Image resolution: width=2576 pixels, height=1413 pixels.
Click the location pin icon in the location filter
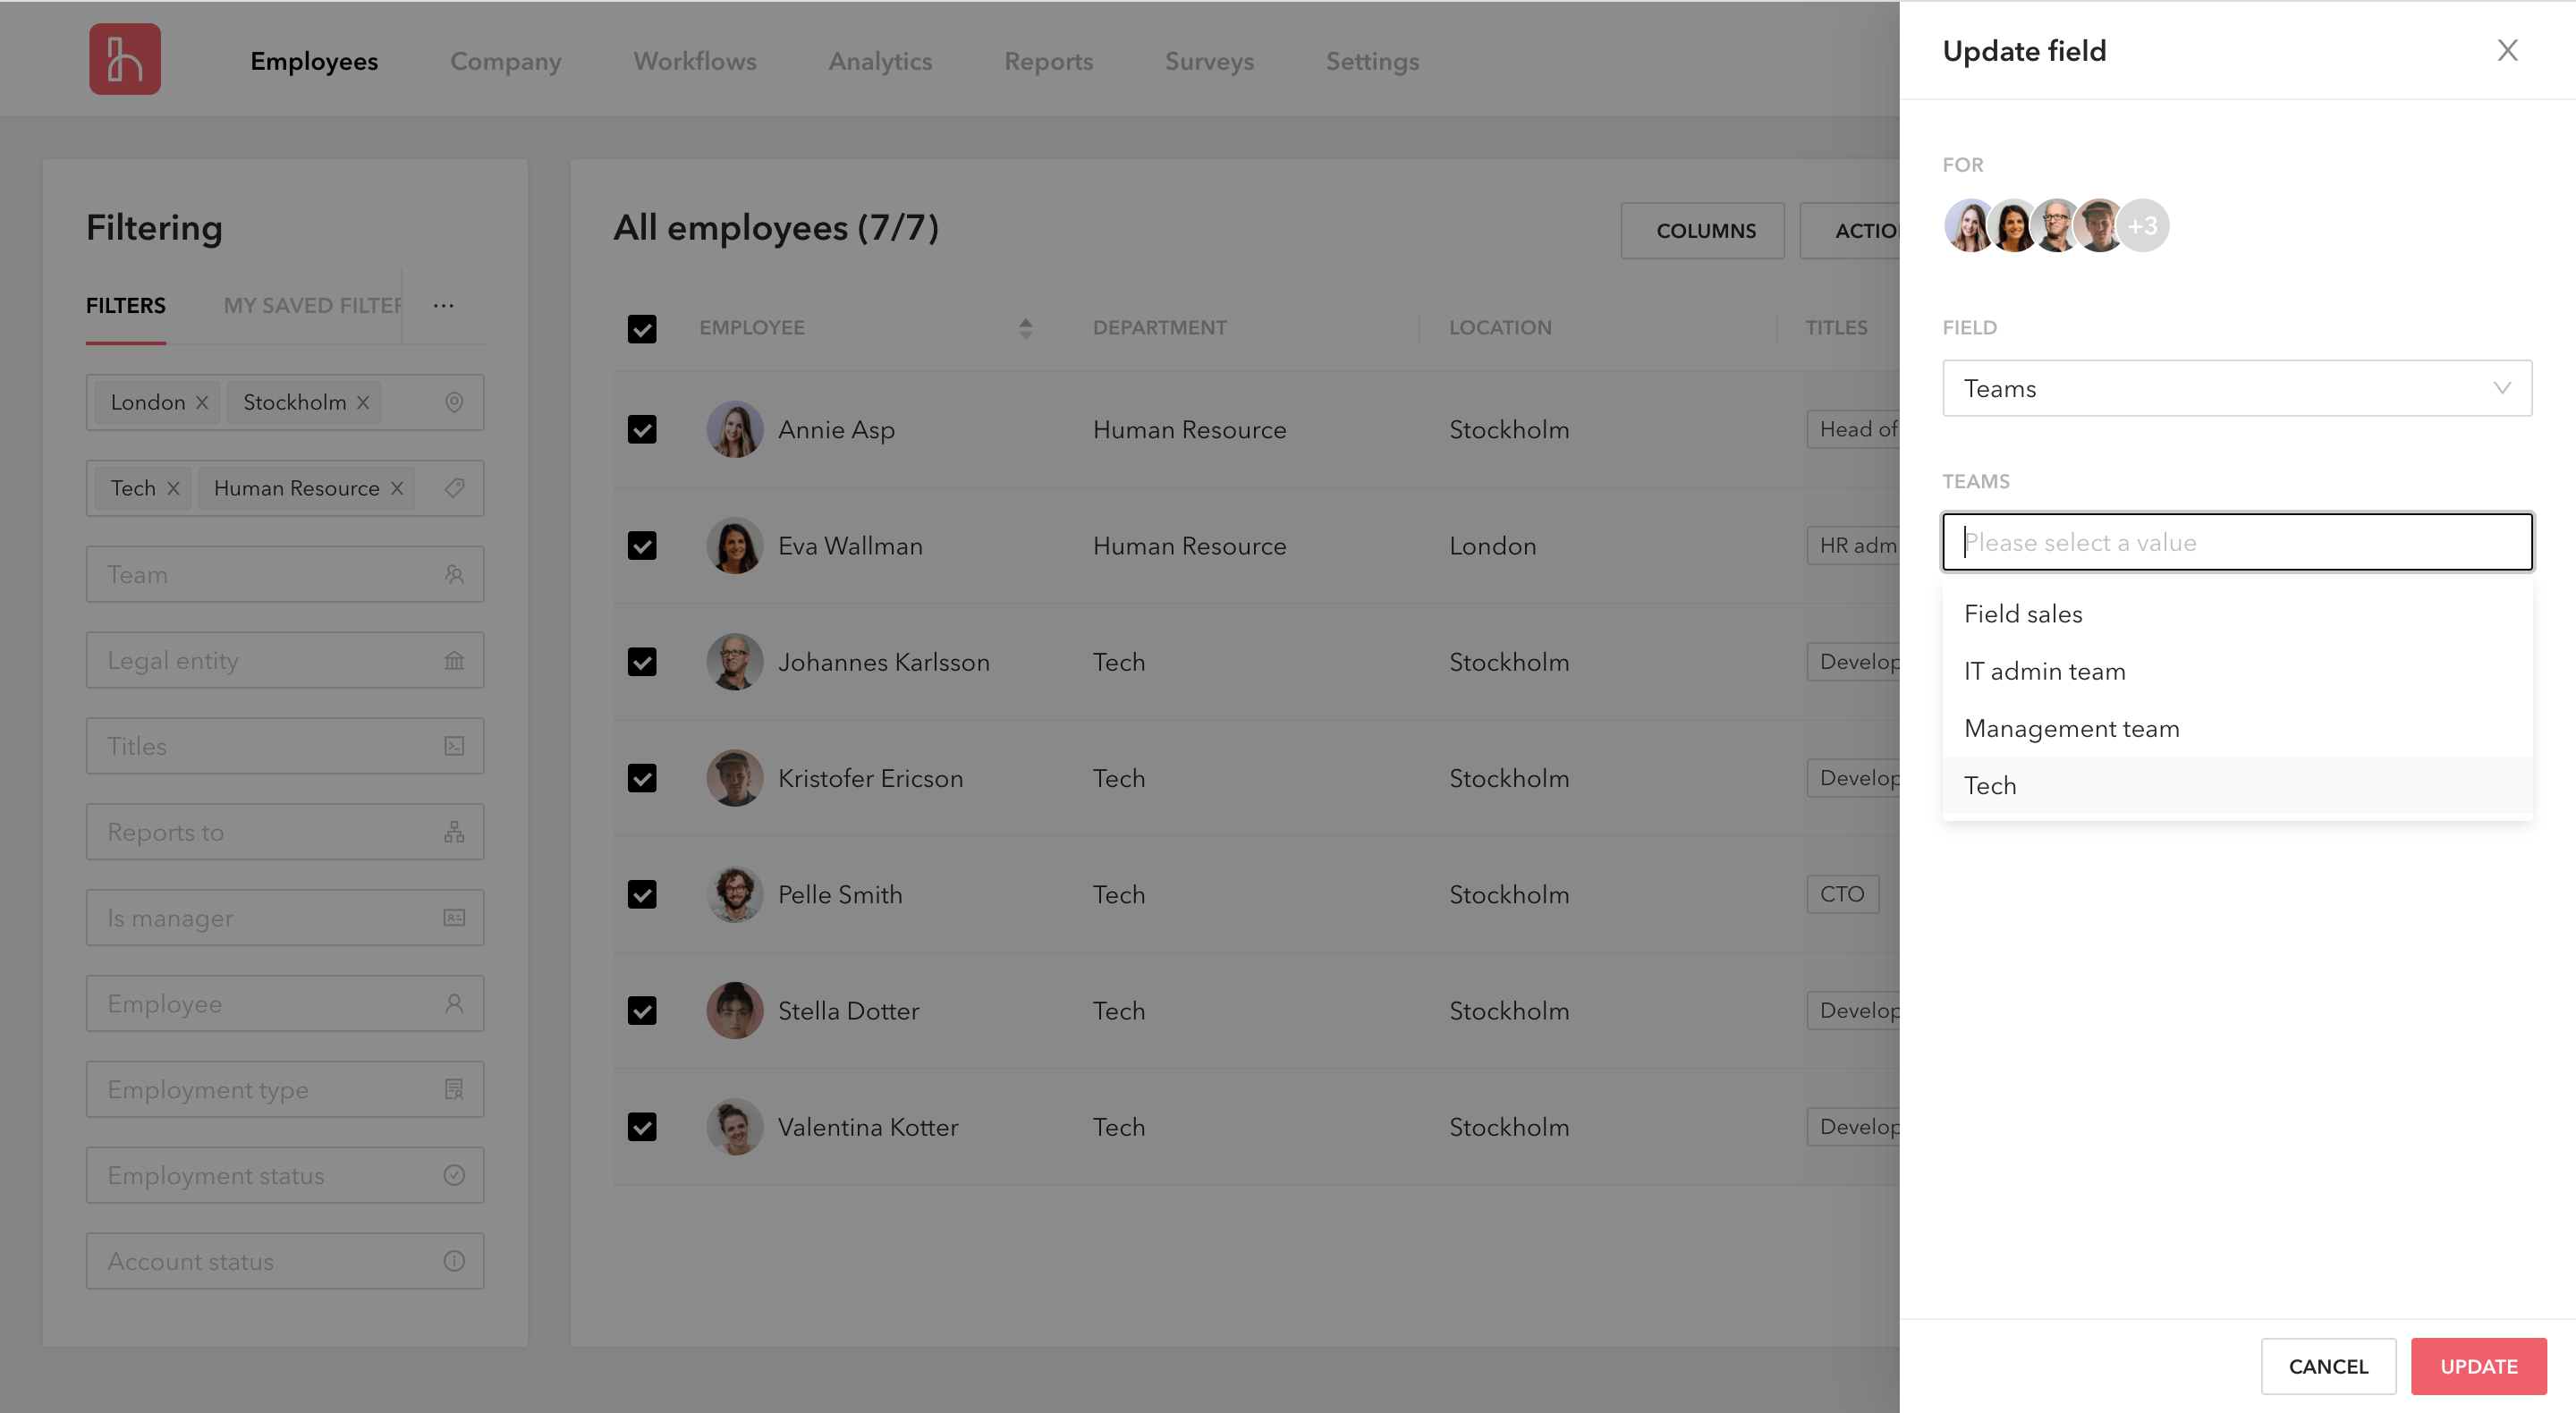(455, 402)
